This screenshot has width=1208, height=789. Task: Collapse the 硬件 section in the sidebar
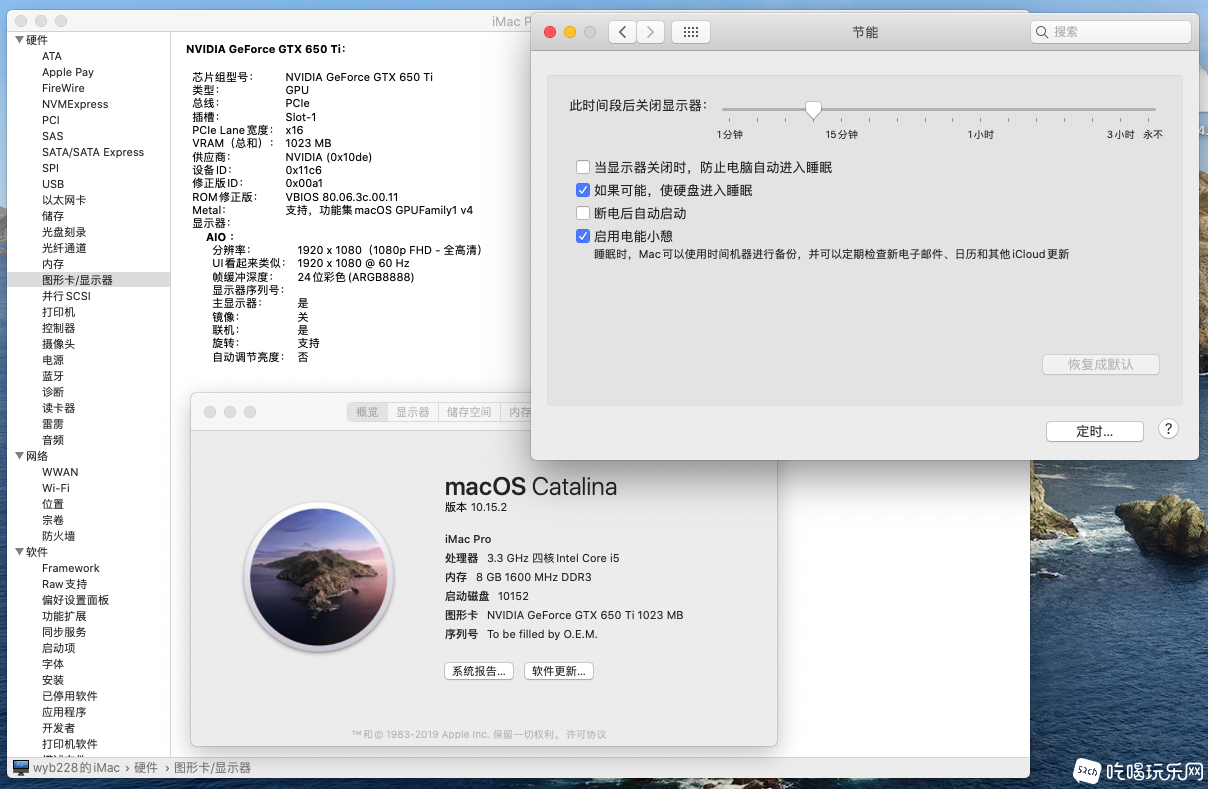[x=19, y=40]
